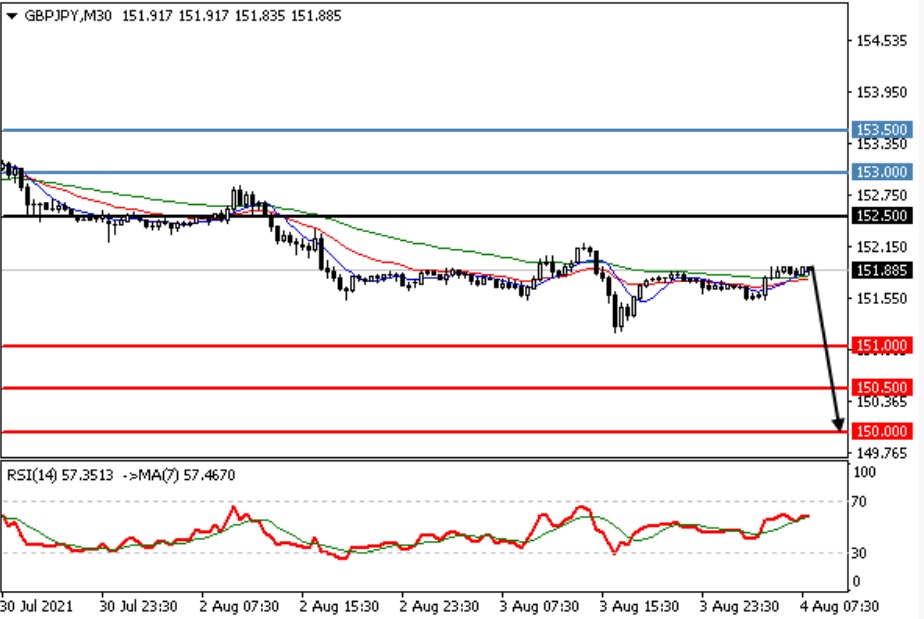924x619 pixels.
Task: Click the 153.950 price scale value
Action: 882,93
